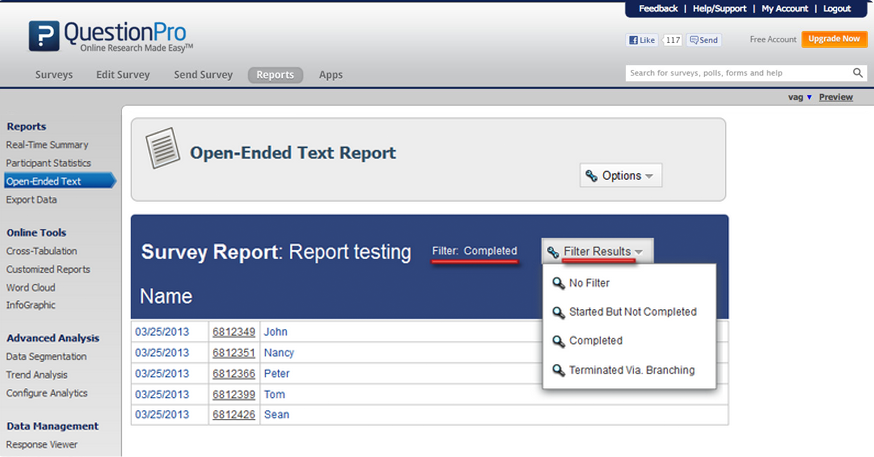The width and height of the screenshot is (874, 457).
Task: Open the Apps tab
Action: 331,75
